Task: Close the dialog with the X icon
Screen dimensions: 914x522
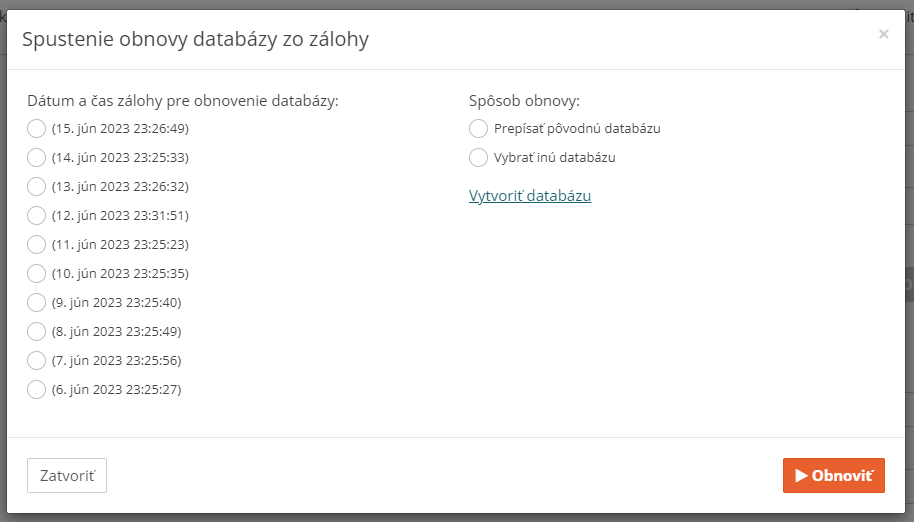Action: pyautogui.click(x=884, y=34)
